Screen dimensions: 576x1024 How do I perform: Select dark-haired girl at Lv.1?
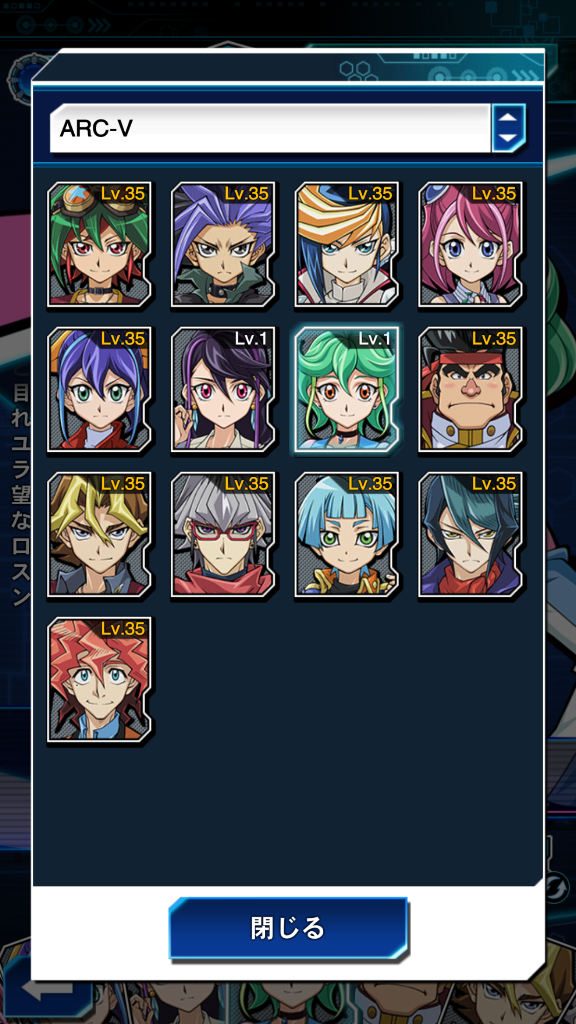pyautogui.click(x=224, y=389)
